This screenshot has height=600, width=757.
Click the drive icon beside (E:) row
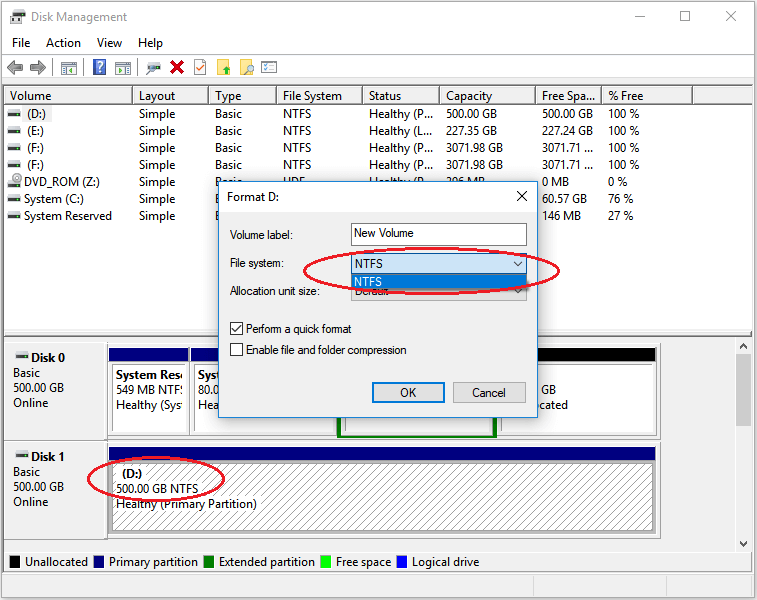point(14,131)
